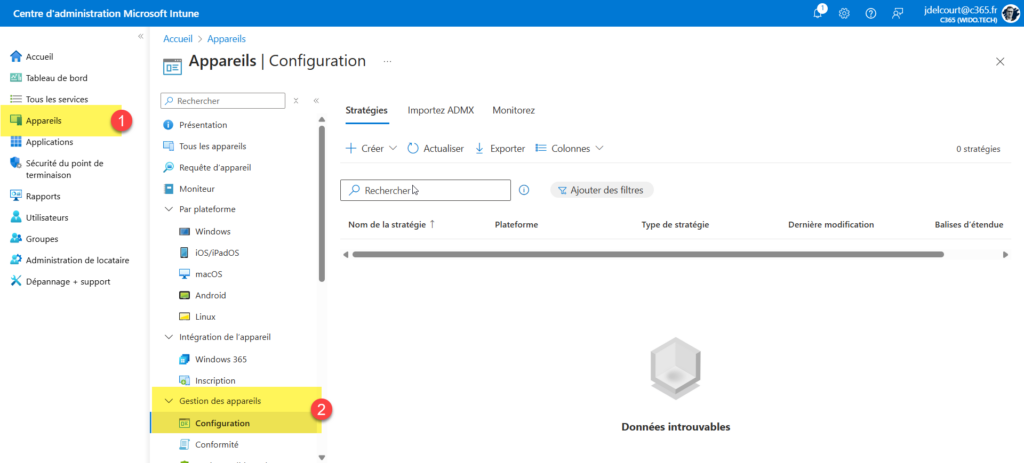Collapse the main left navigation pane

(140, 36)
